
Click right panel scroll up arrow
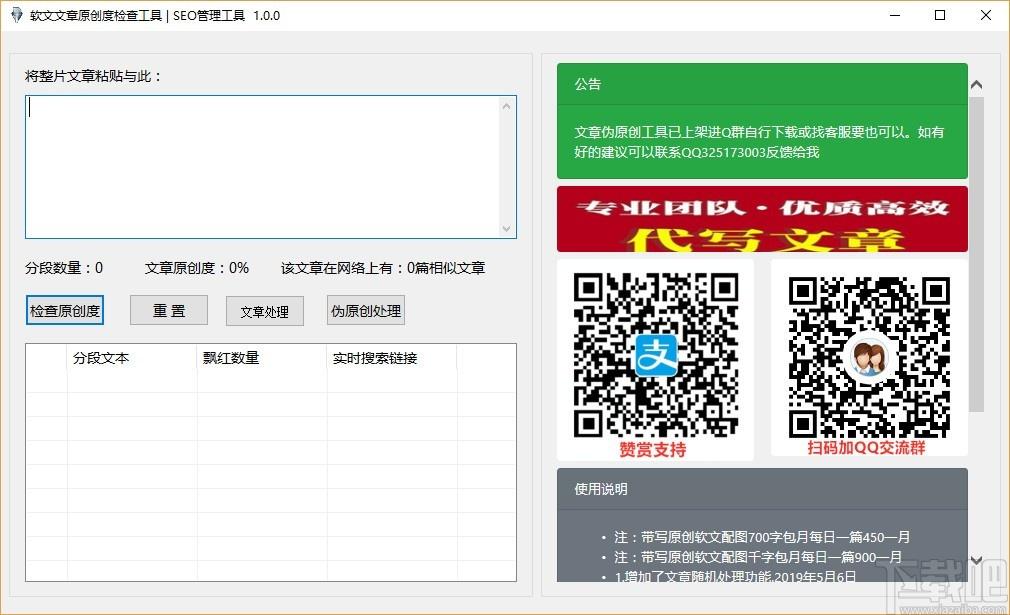tap(977, 84)
